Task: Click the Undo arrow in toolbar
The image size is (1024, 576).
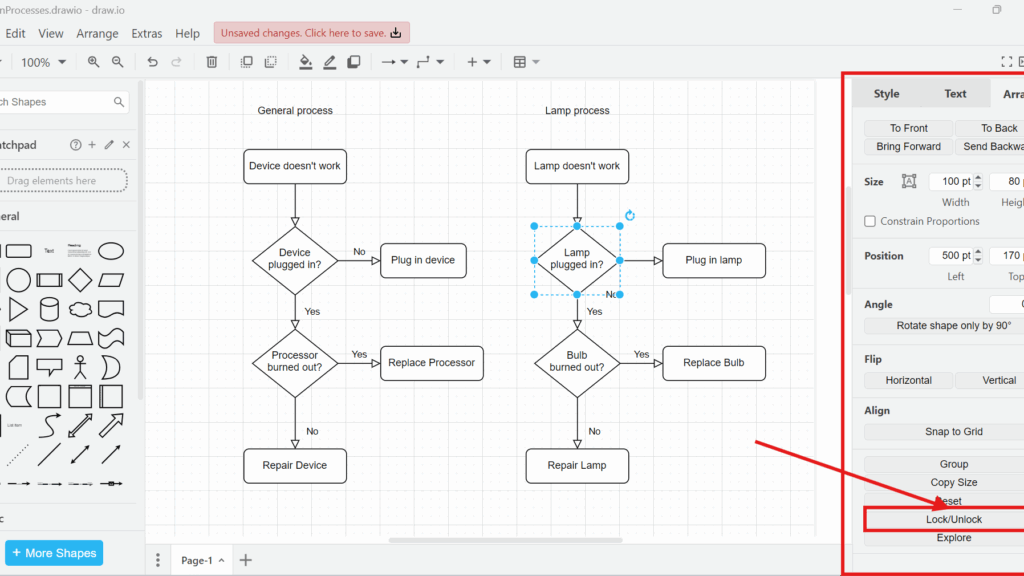Action: coord(152,62)
